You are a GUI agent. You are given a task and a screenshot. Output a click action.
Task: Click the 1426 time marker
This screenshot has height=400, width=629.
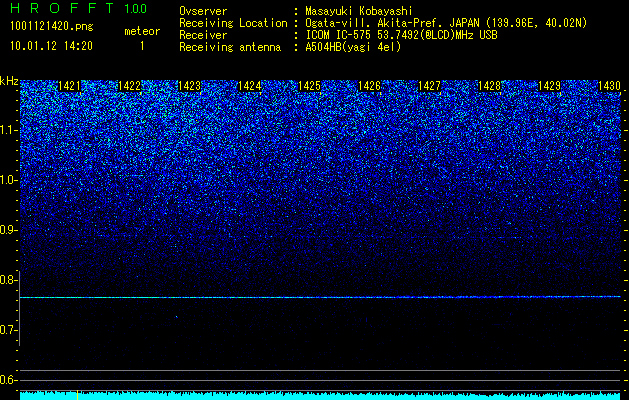[x=369, y=86]
